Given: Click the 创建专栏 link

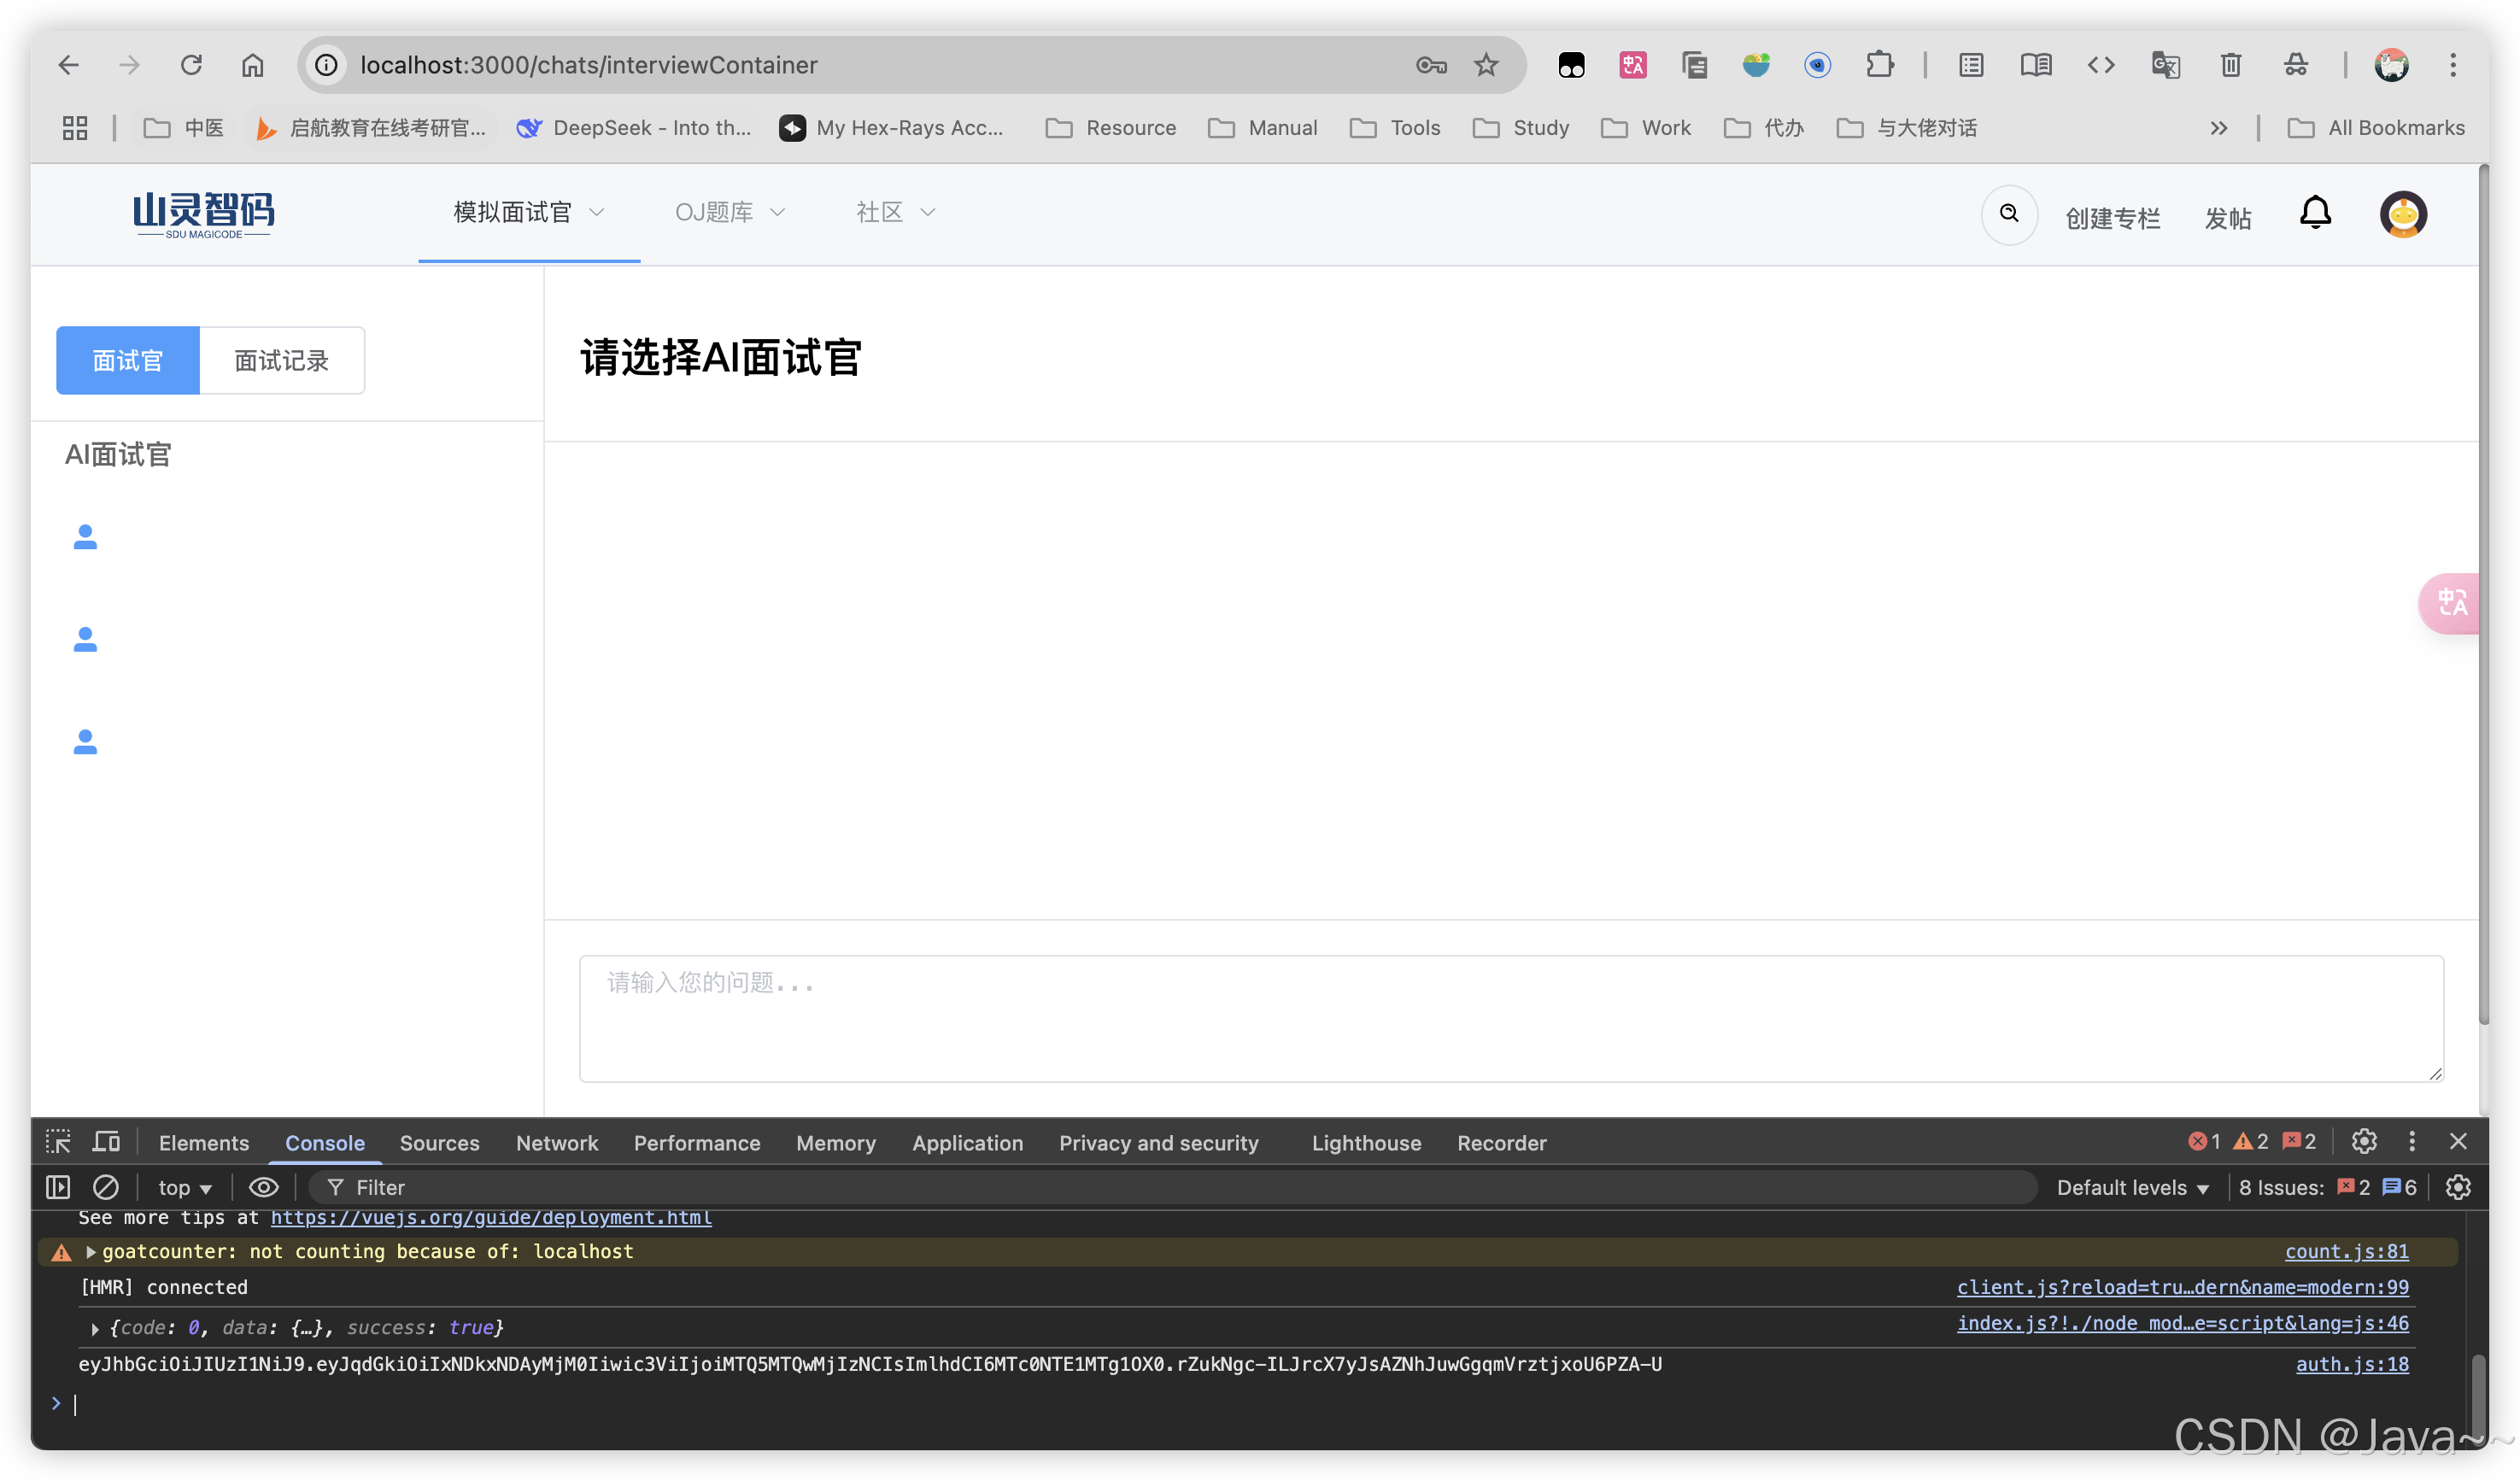Looking at the screenshot, I should [2112, 218].
